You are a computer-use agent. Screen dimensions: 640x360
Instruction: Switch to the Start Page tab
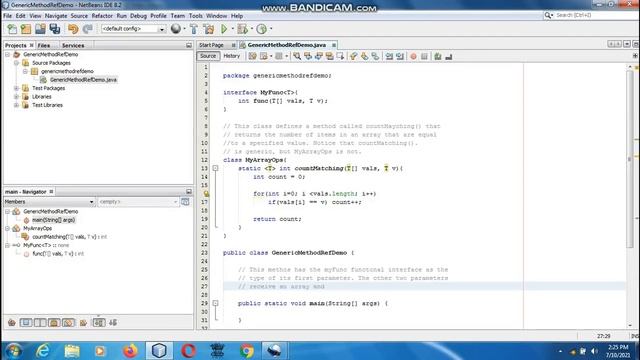coord(211,45)
